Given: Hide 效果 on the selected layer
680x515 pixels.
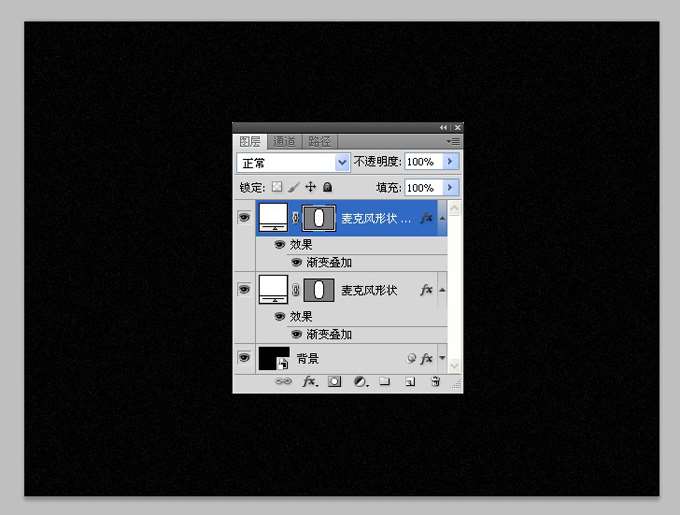Looking at the screenshot, I should pos(280,245).
